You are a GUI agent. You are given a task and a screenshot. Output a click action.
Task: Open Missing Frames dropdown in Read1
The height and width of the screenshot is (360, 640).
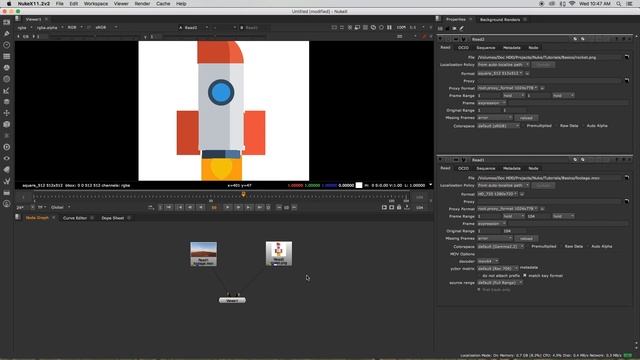coord(495,238)
